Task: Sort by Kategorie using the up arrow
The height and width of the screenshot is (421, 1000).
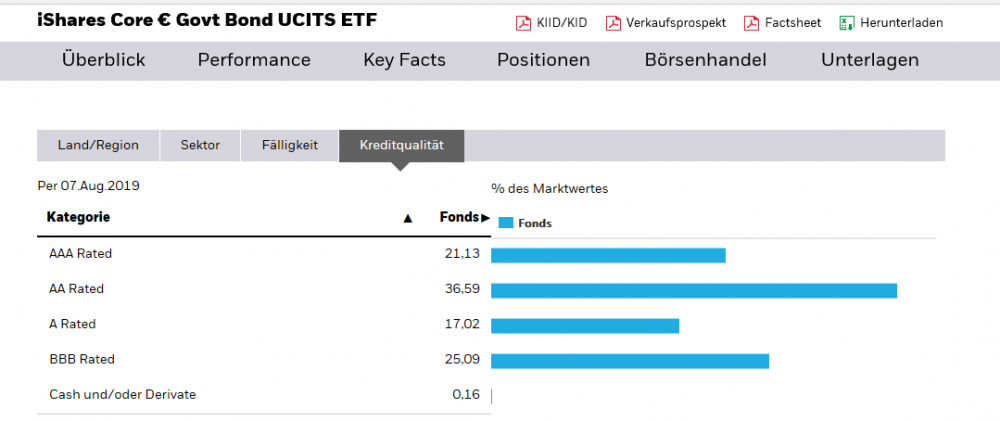Action: click(x=407, y=218)
